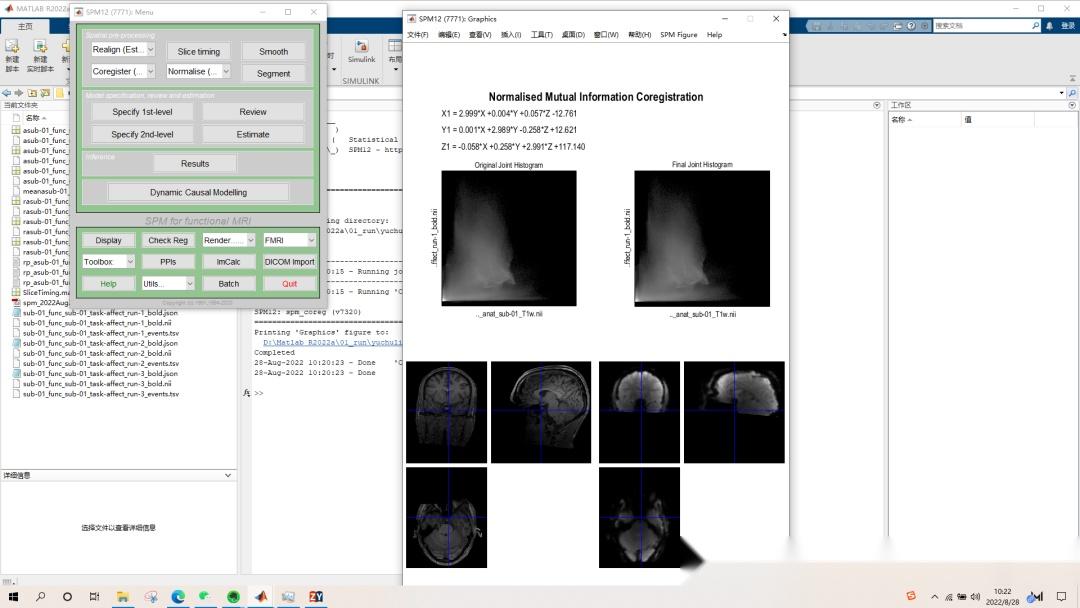Open the Toolbox dropdown
This screenshot has width=1080, height=608.
[108, 262]
